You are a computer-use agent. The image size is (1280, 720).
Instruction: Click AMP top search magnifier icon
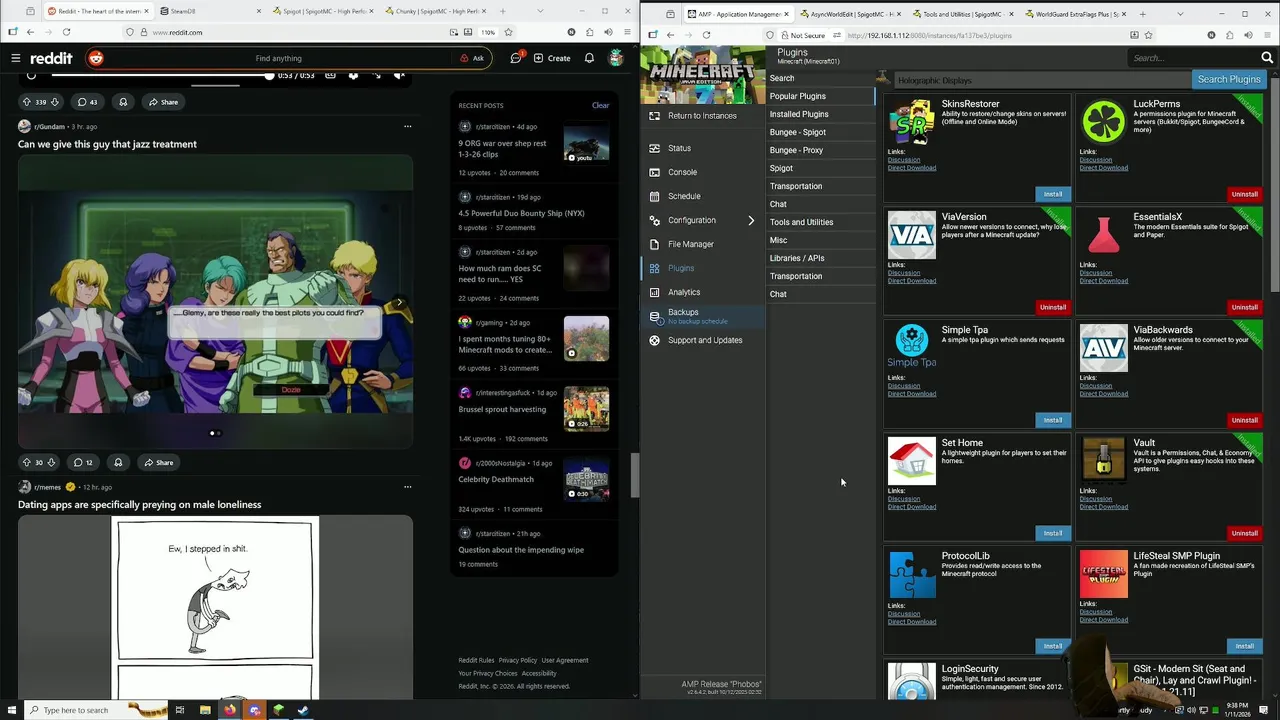[x=1267, y=58]
